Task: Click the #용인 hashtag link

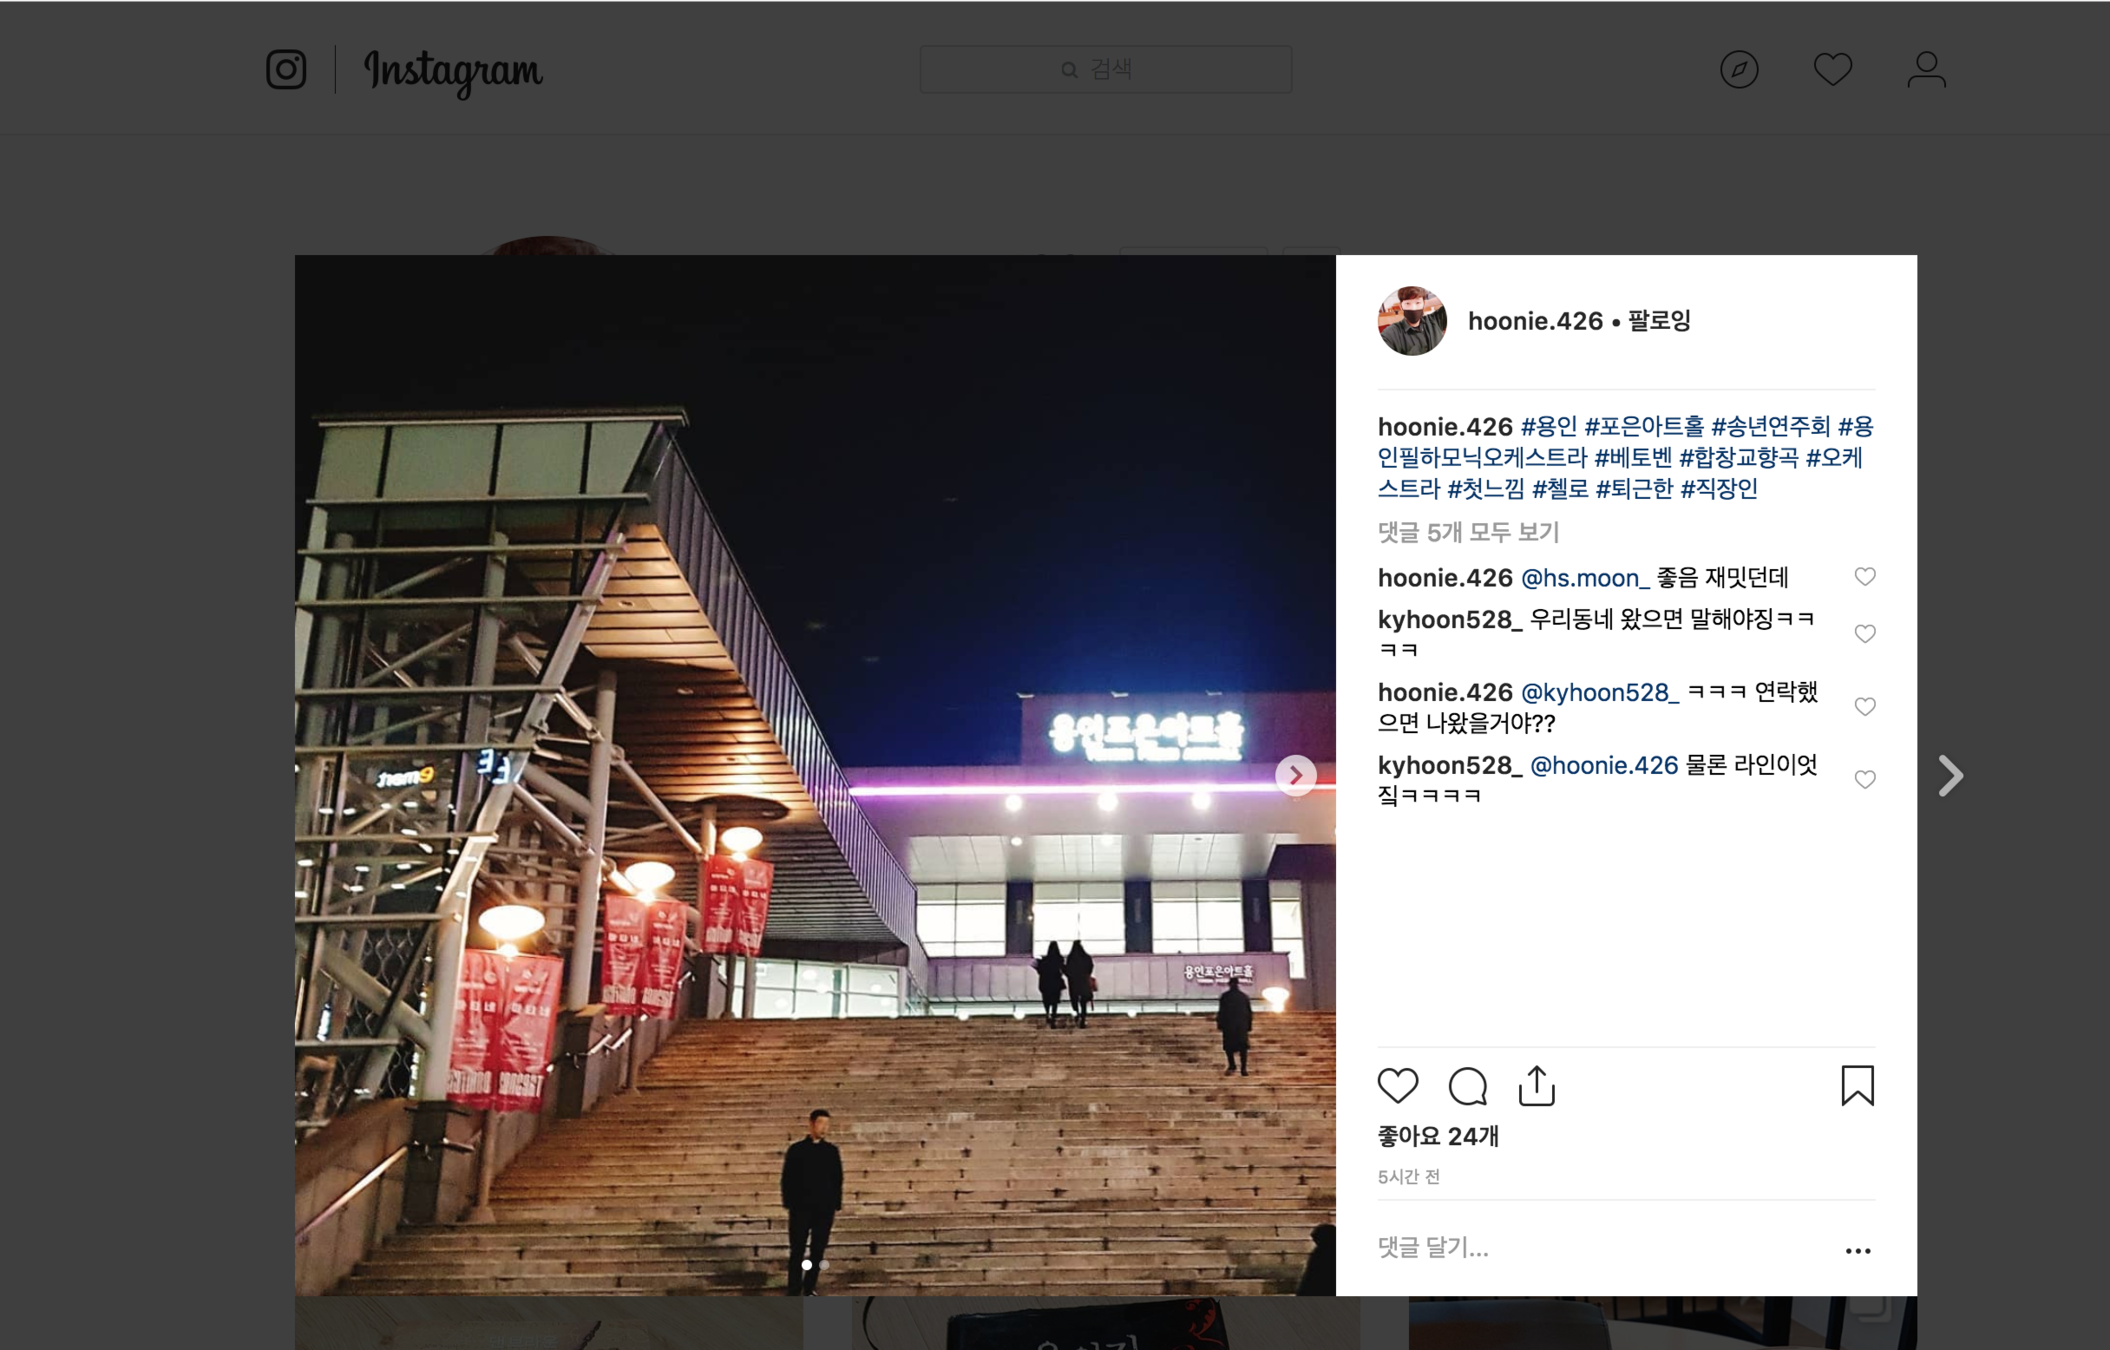Action: pyautogui.click(x=1548, y=427)
